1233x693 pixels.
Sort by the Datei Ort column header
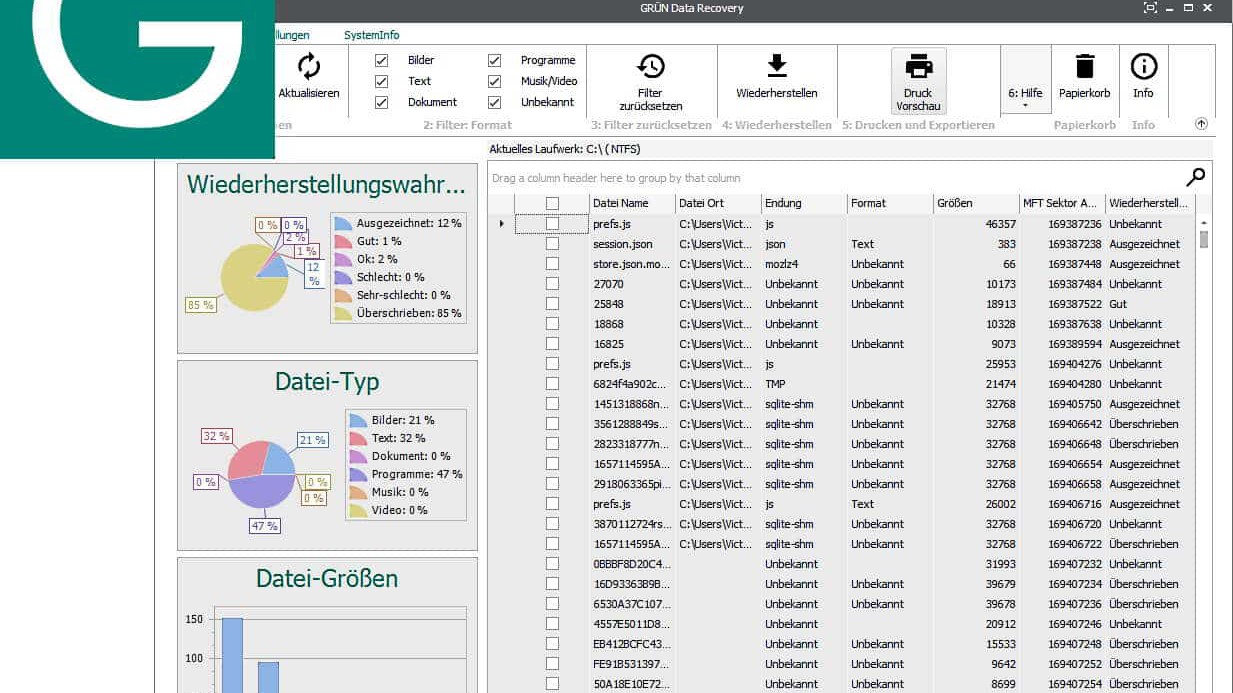click(x=718, y=203)
